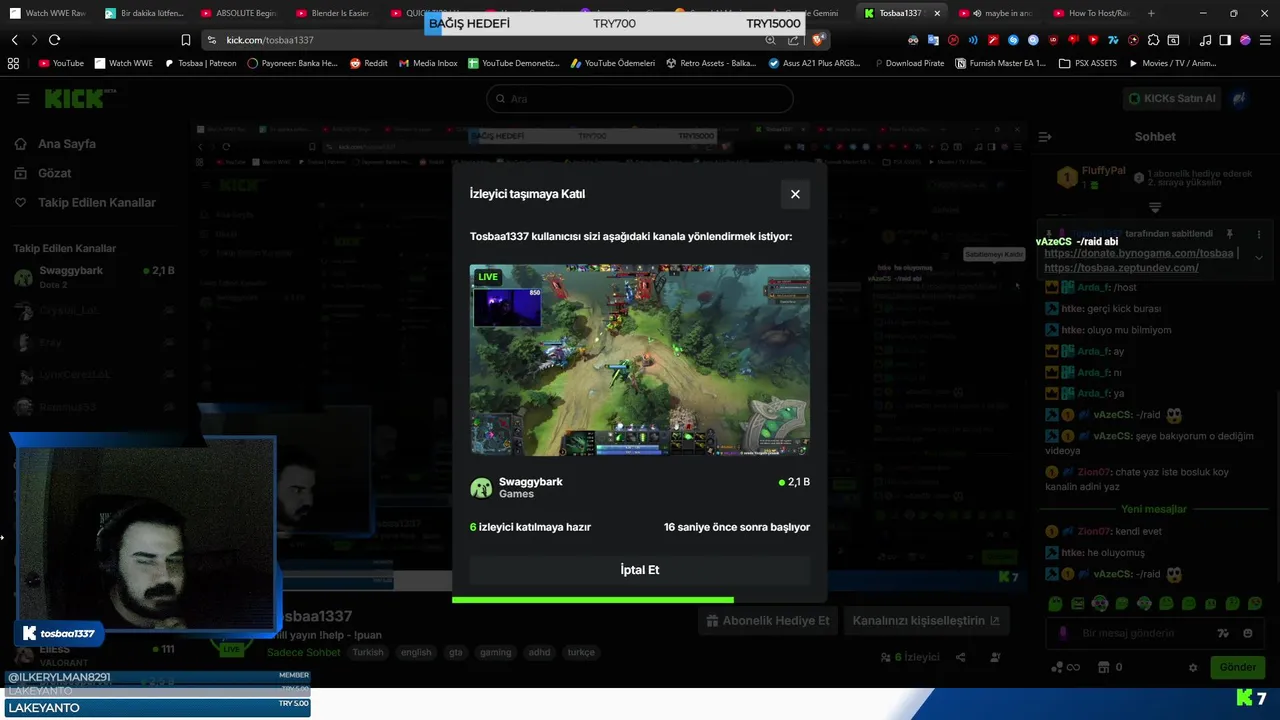Viewport: 1280px width, 720px height.
Task: Toggle the browser sidebar panel icon
Action: [x=1225, y=40]
